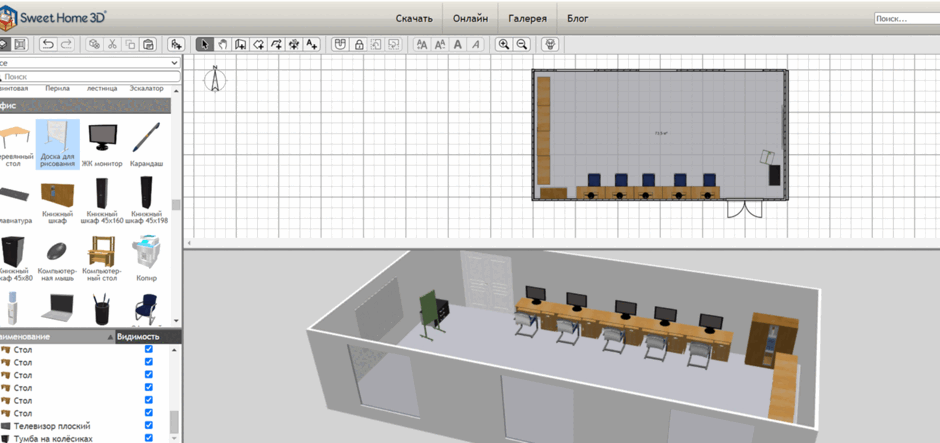Screen dimensions: 940x443
Task: Click the undo arrow icon
Action: pos(49,44)
